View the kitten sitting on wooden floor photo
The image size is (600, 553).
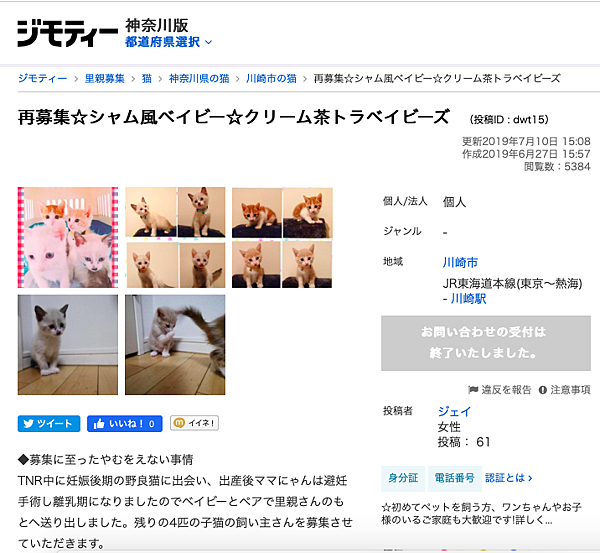(x=68, y=345)
